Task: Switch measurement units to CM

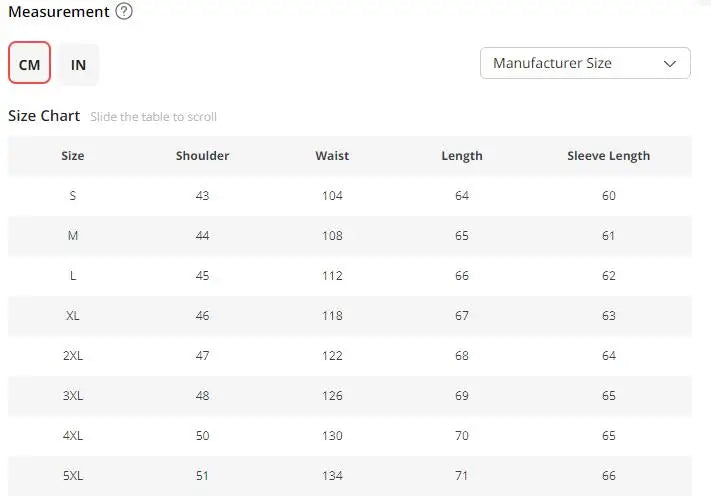Action: click(29, 65)
